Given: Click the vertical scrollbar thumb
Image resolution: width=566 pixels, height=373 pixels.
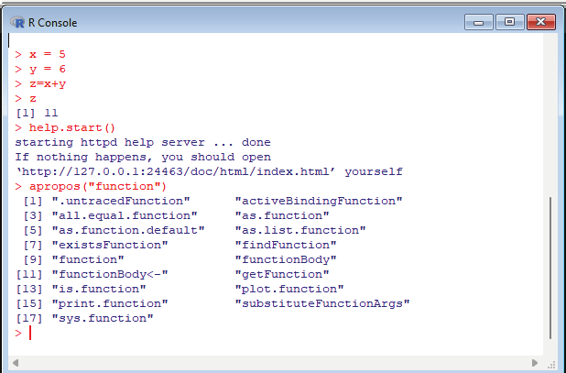Looking at the screenshot, I should click(550, 268).
